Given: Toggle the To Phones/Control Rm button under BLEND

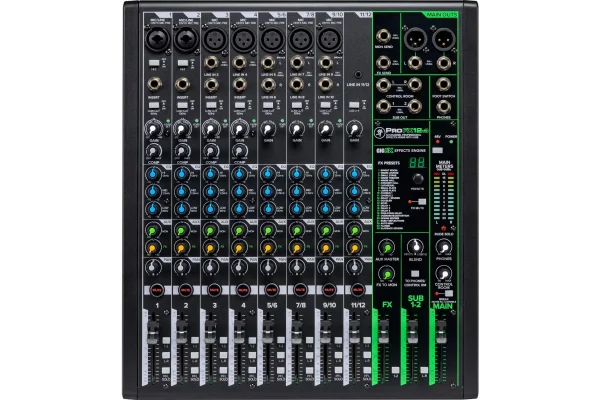Looking at the screenshot, I should coord(415,274).
